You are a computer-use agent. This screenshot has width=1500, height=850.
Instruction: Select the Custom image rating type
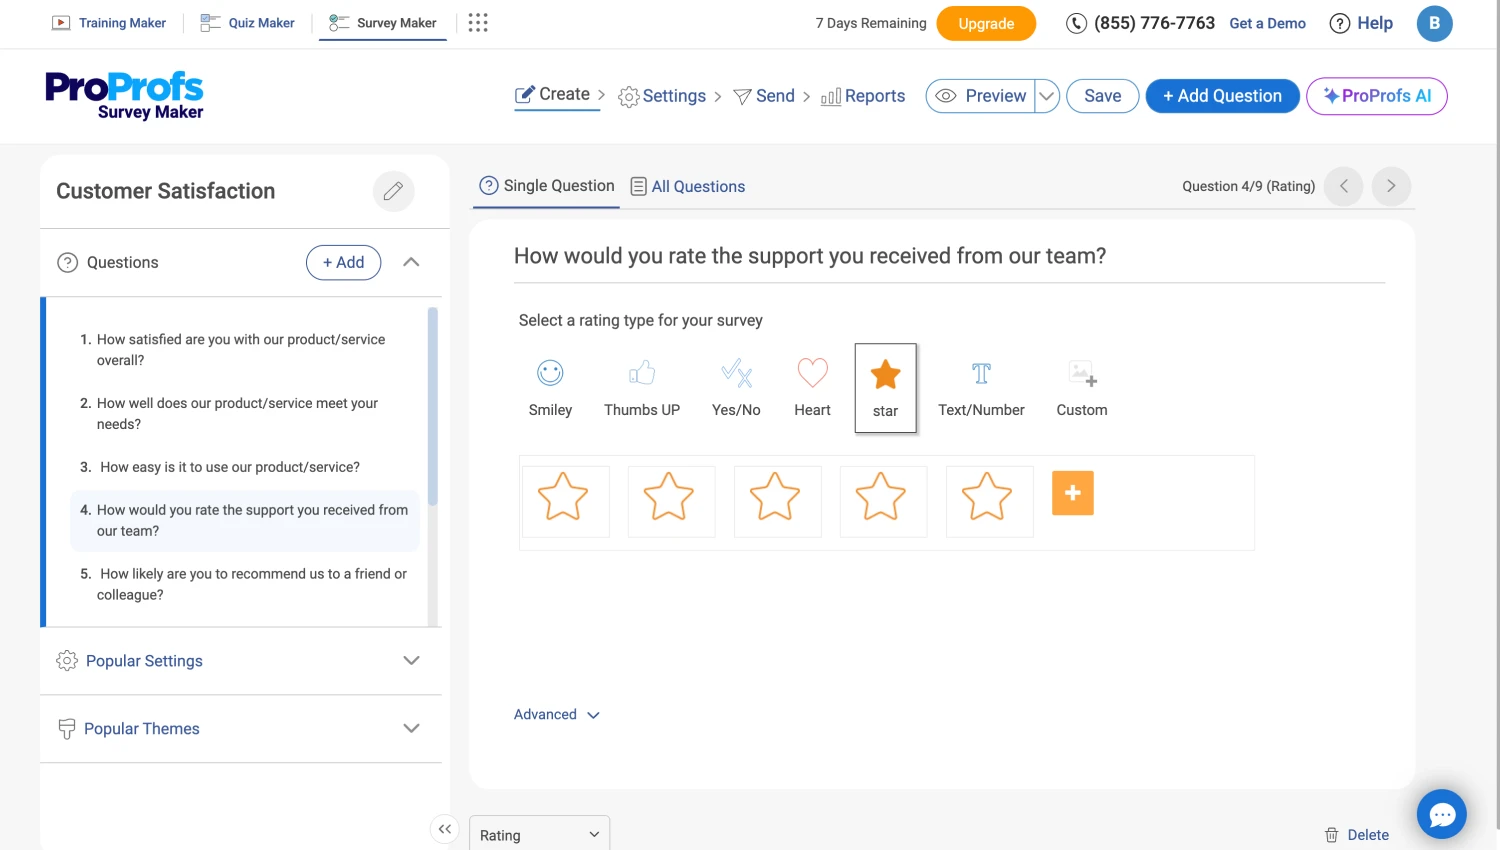pyautogui.click(x=1082, y=374)
